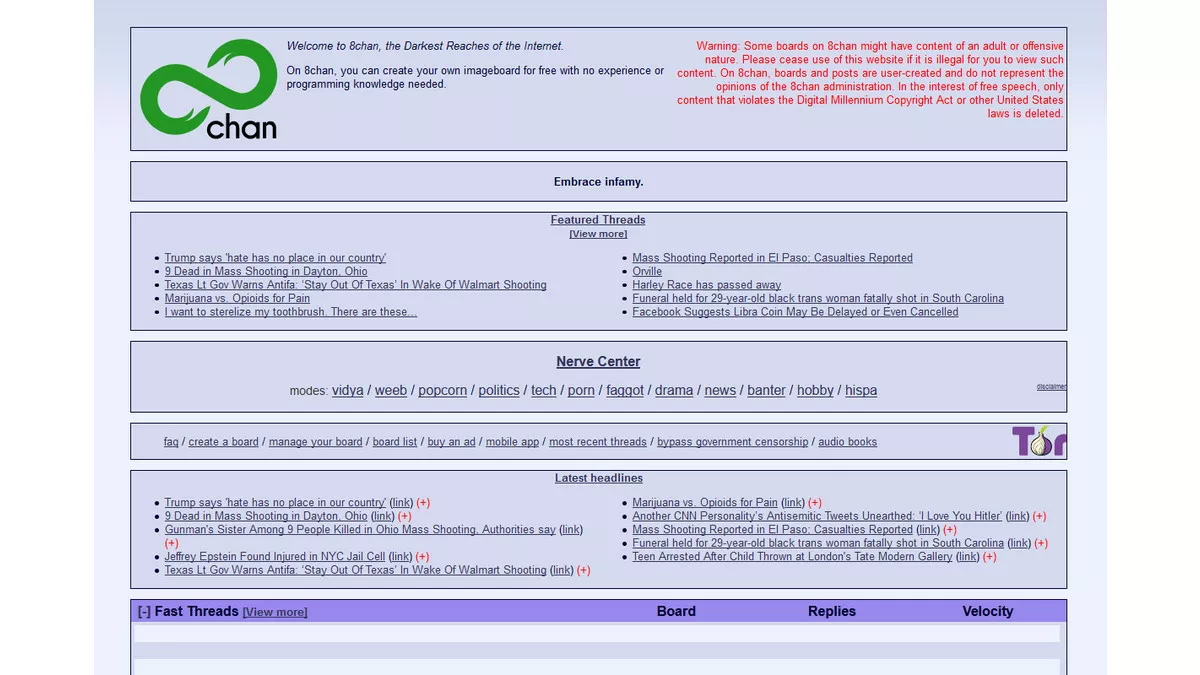Expand (+) next to Texas Lt Gov headline in Latest headlines
Viewport: 1200px width, 675px height.
pyautogui.click(x=583, y=571)
